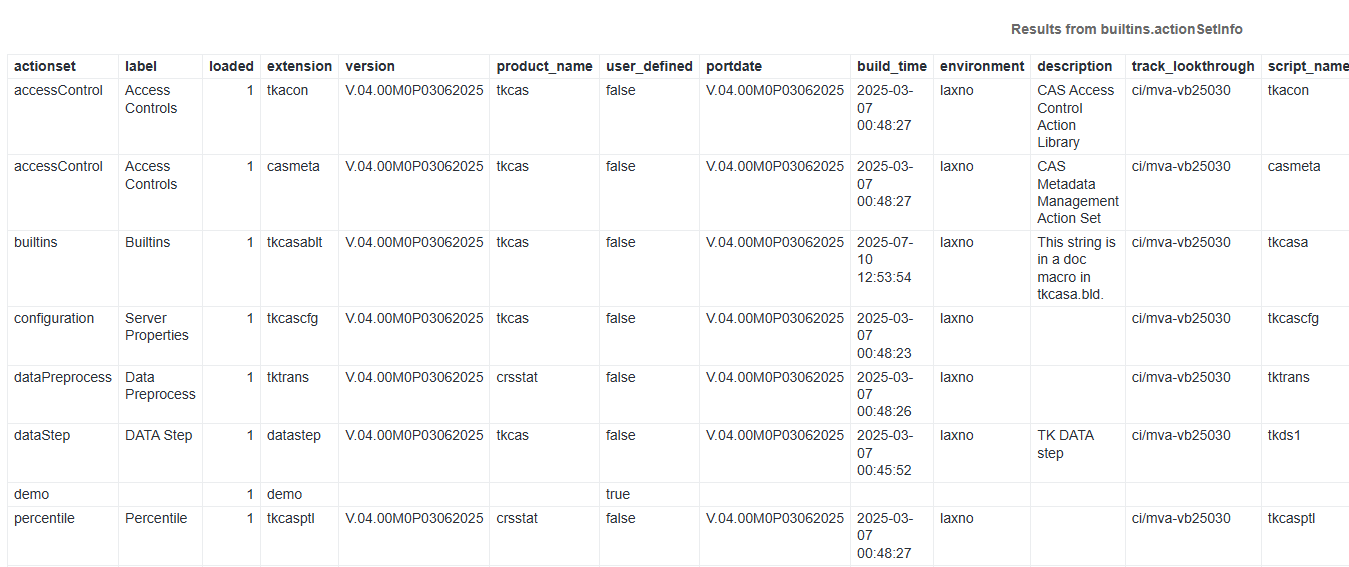1349x567 pixels.
Task: Click the product_name column header
Action: pyautogui.click(x=544, y=66)
